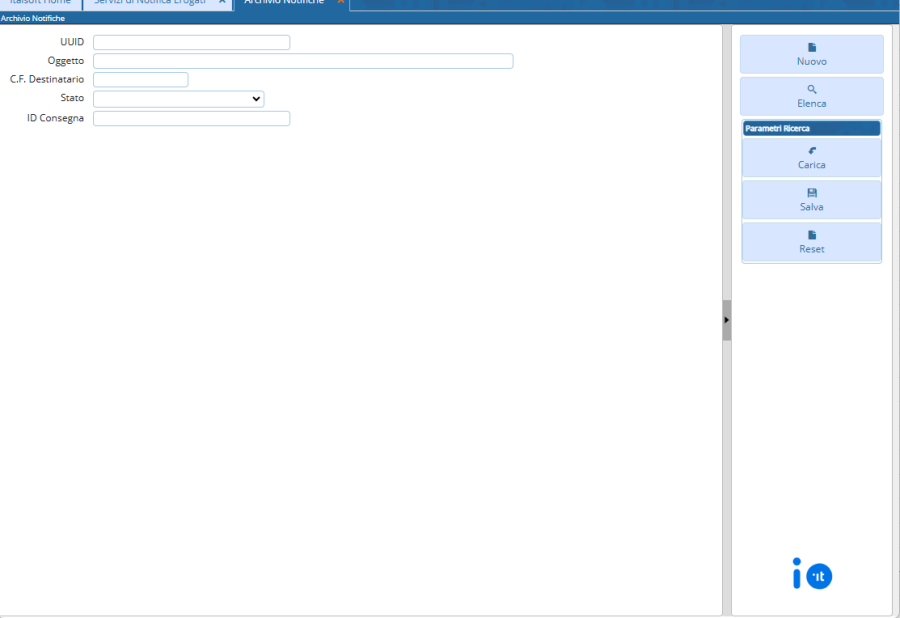Click the arrow icon above Carica
The image size is (900, 618).
[812, 151]
